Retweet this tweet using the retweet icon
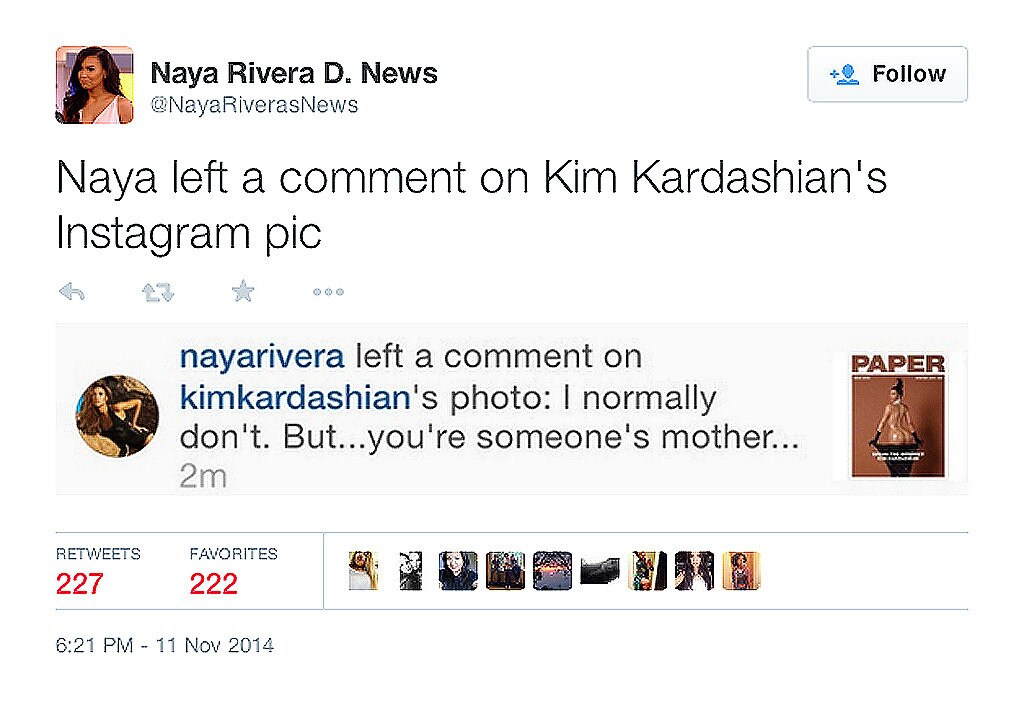Image resolution: width=1024 pixels, height=708 pixels. click(x=157, y=292)
